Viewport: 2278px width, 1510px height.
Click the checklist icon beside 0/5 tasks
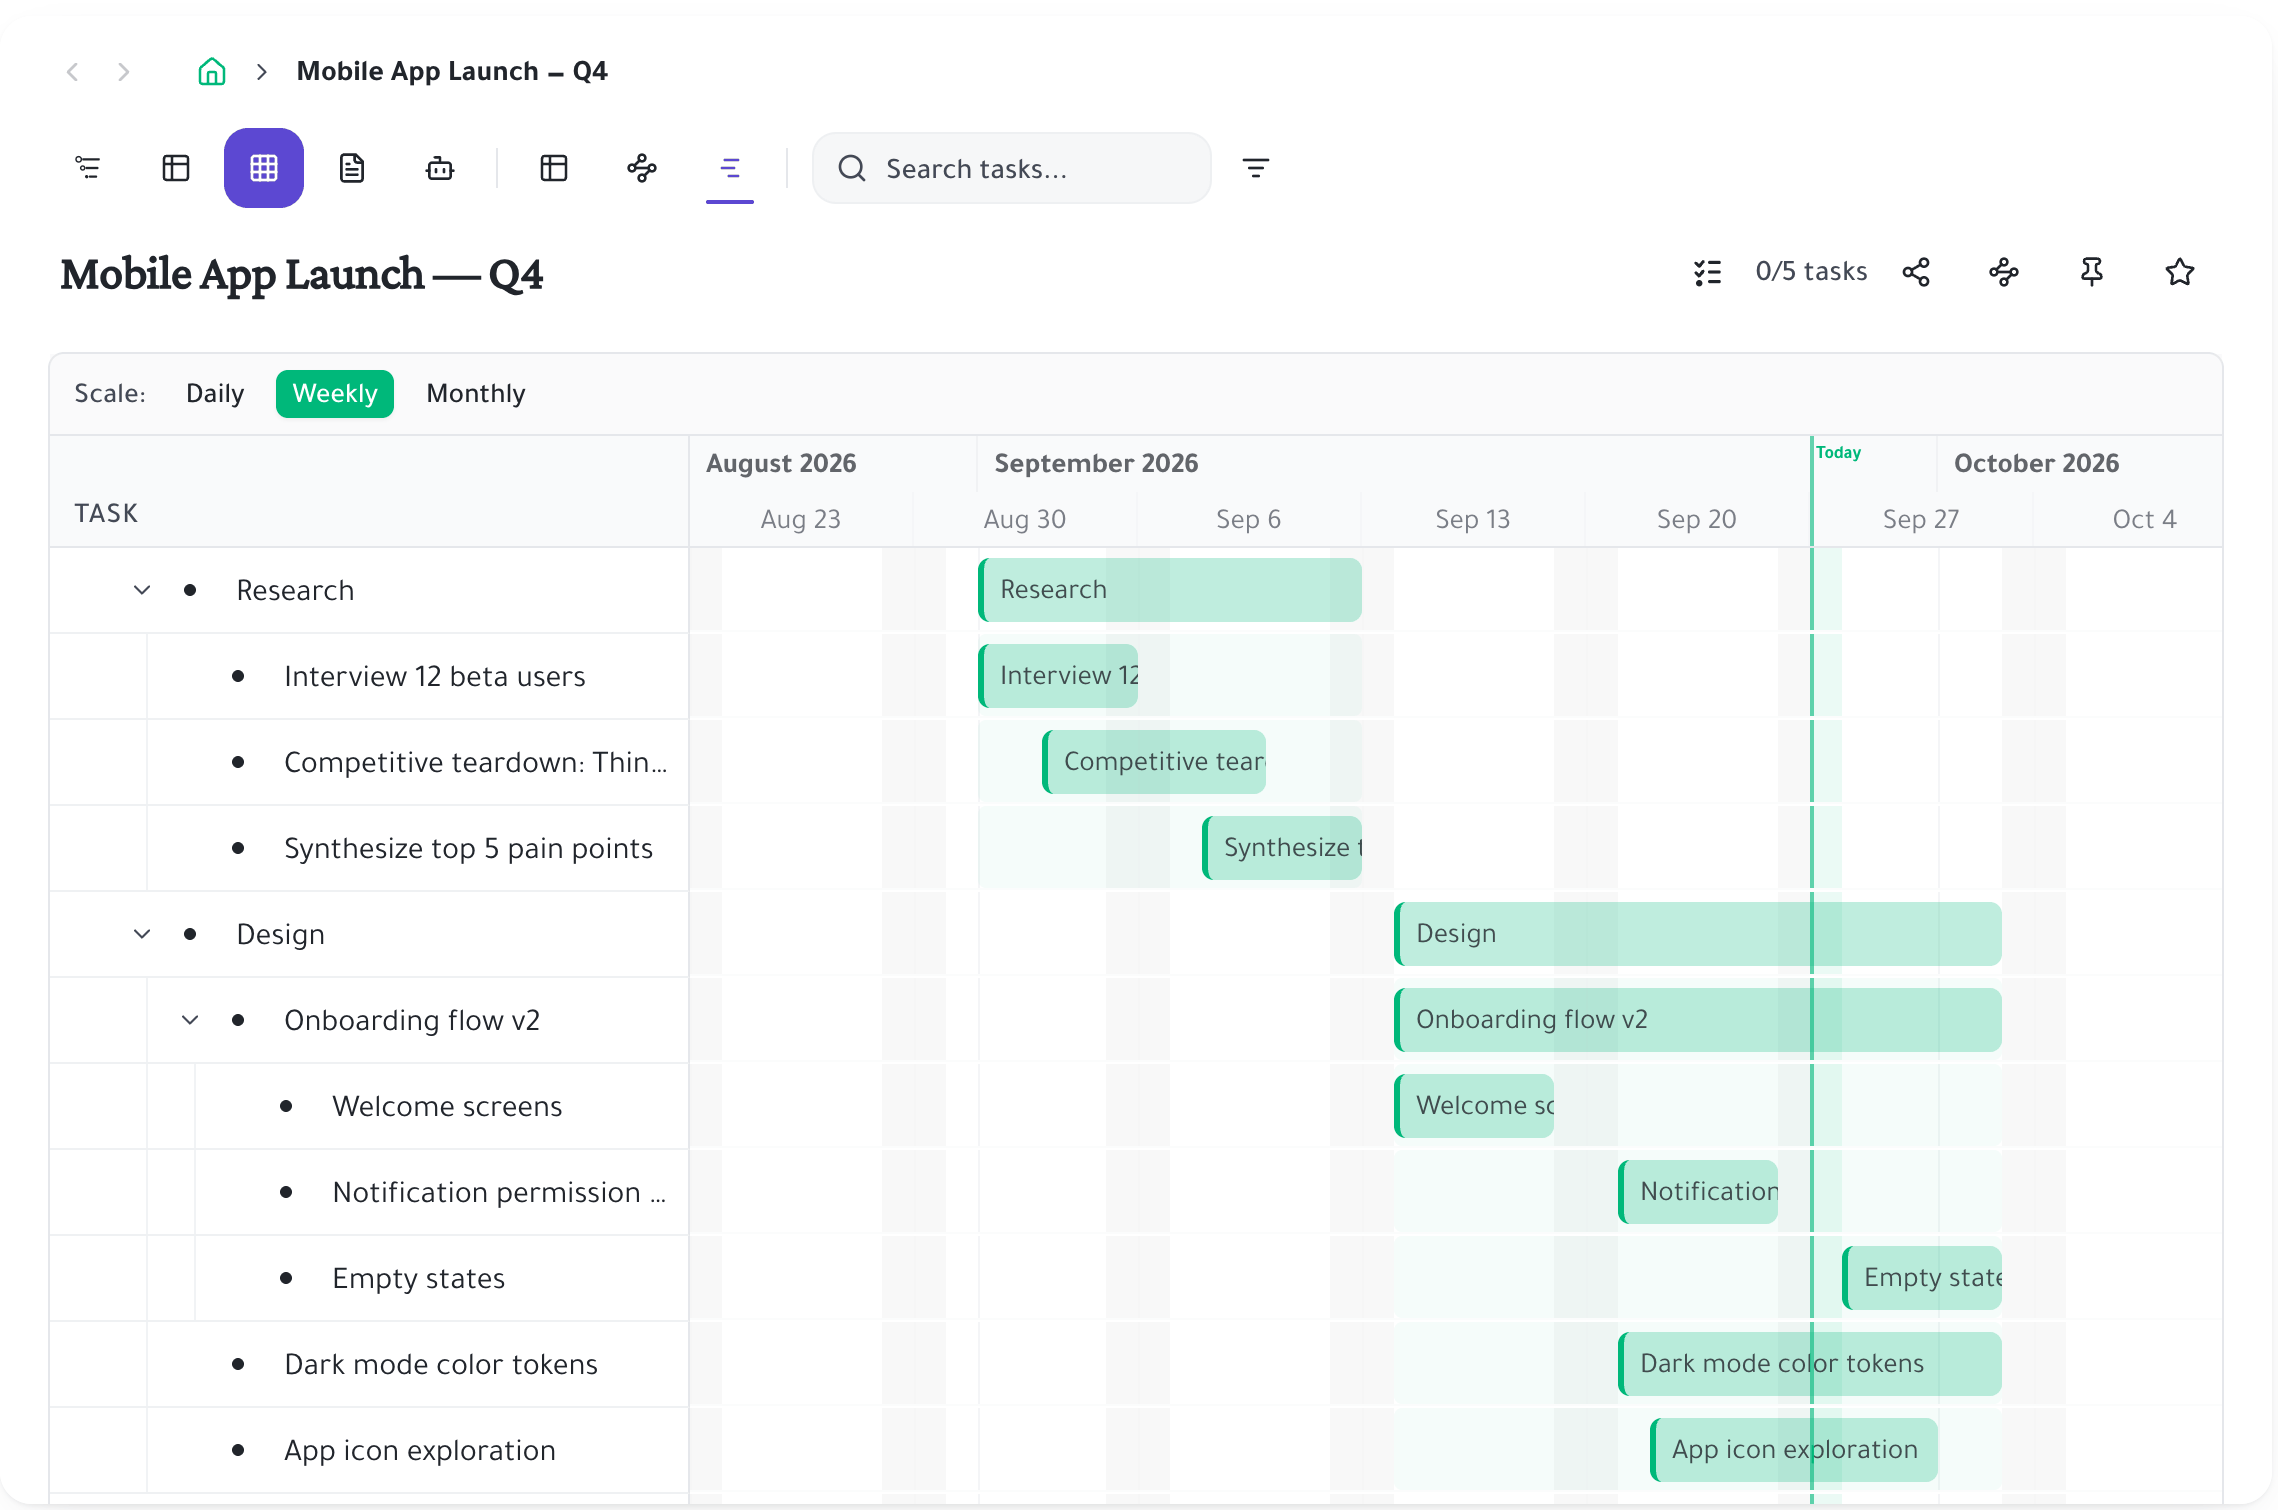[x=1708, y=272]
